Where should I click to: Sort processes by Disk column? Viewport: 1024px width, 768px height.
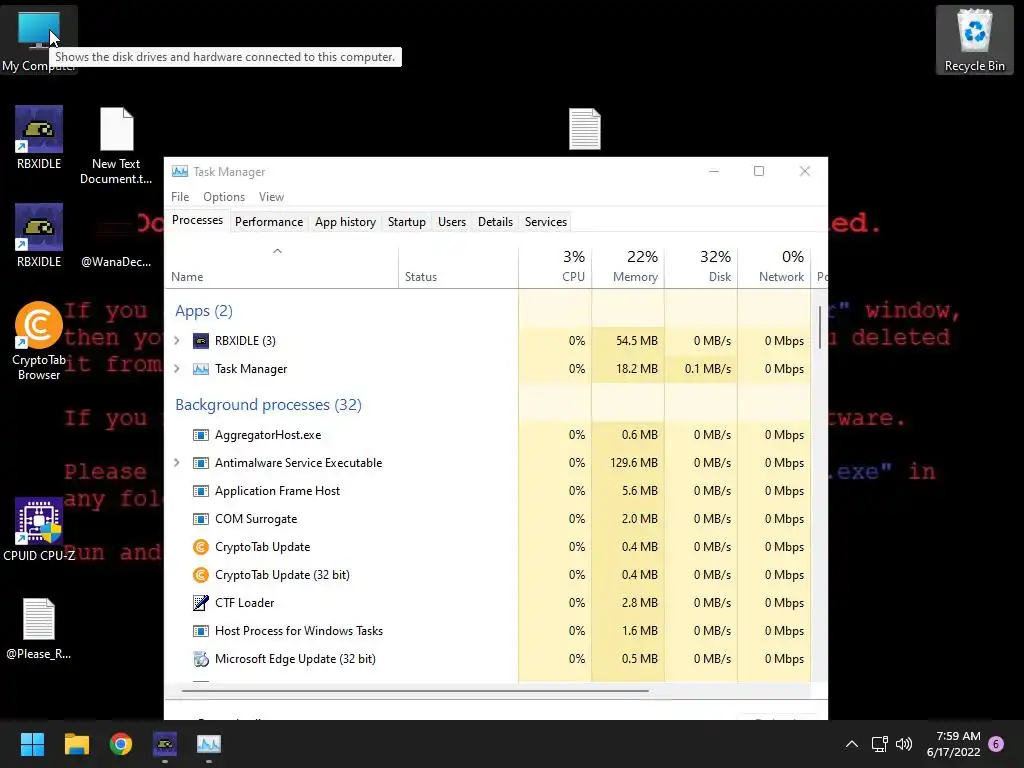pyautogui.click(x=701, y=268)
